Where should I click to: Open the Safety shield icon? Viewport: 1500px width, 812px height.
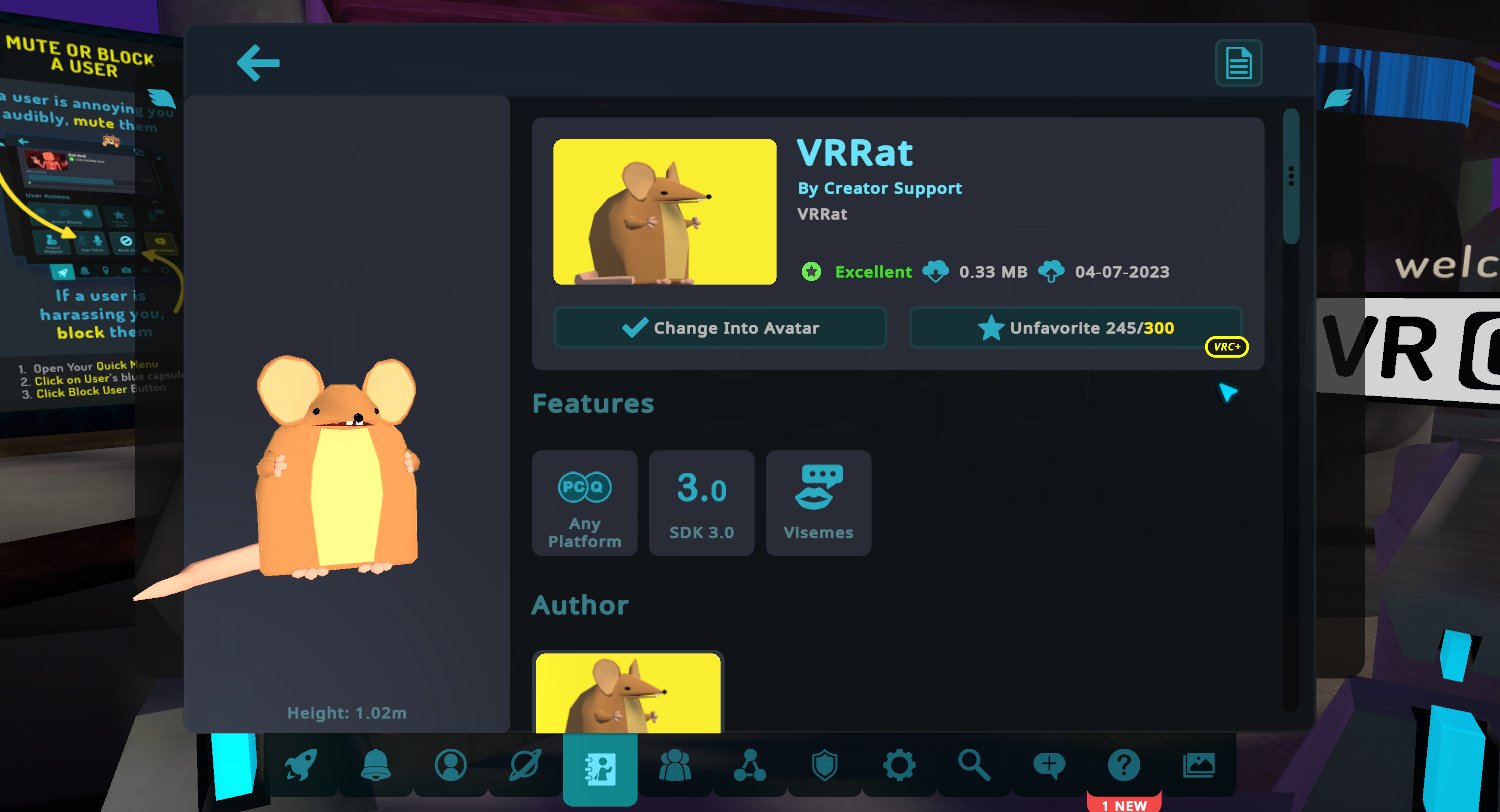(824, 764)
